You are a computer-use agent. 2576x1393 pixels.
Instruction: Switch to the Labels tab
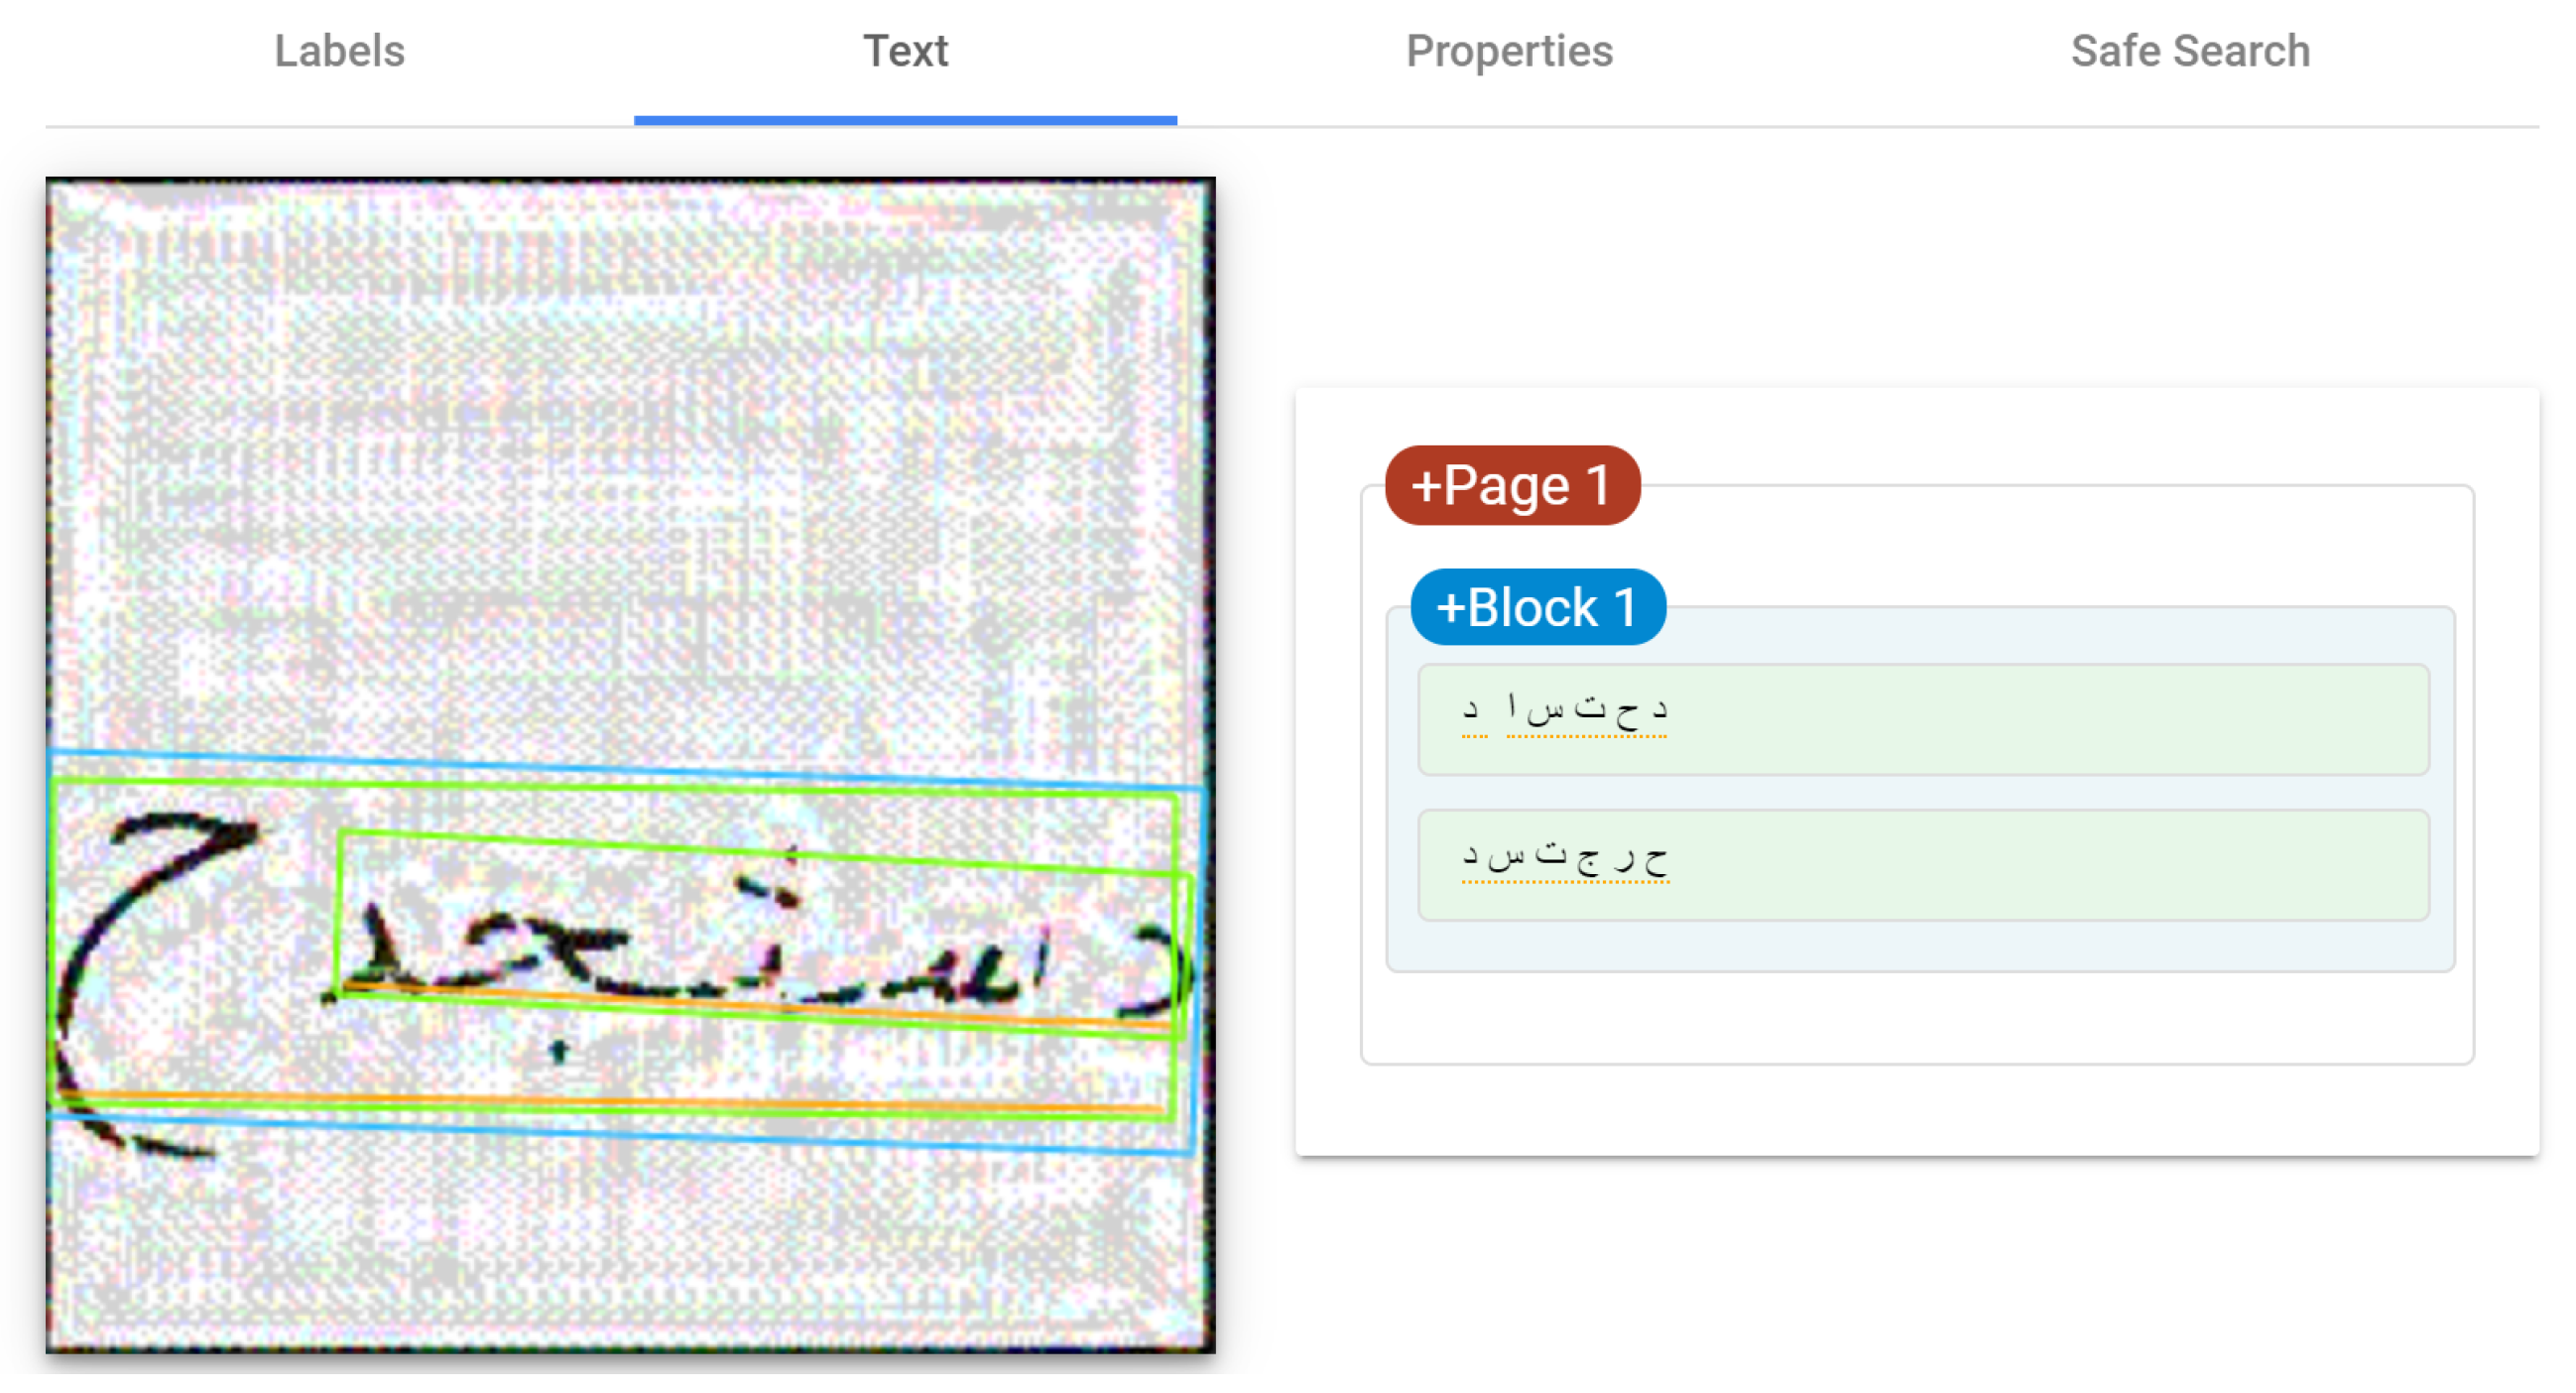pyautogui.click(x=339, y=51)
